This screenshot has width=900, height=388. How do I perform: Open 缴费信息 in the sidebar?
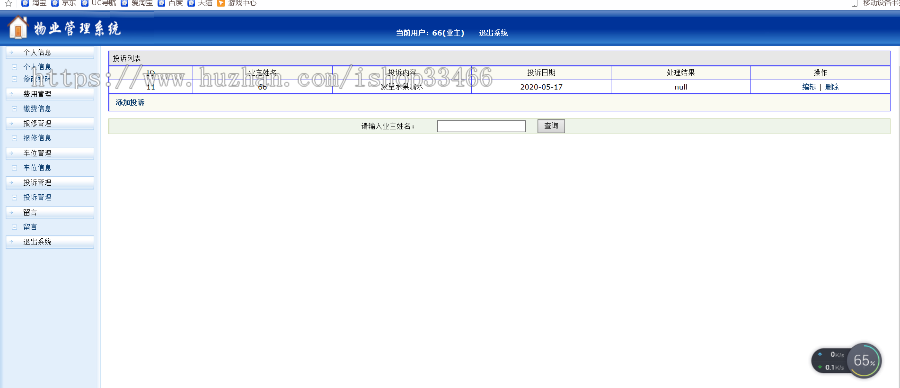pyautogui.click(x=37, y=108)
